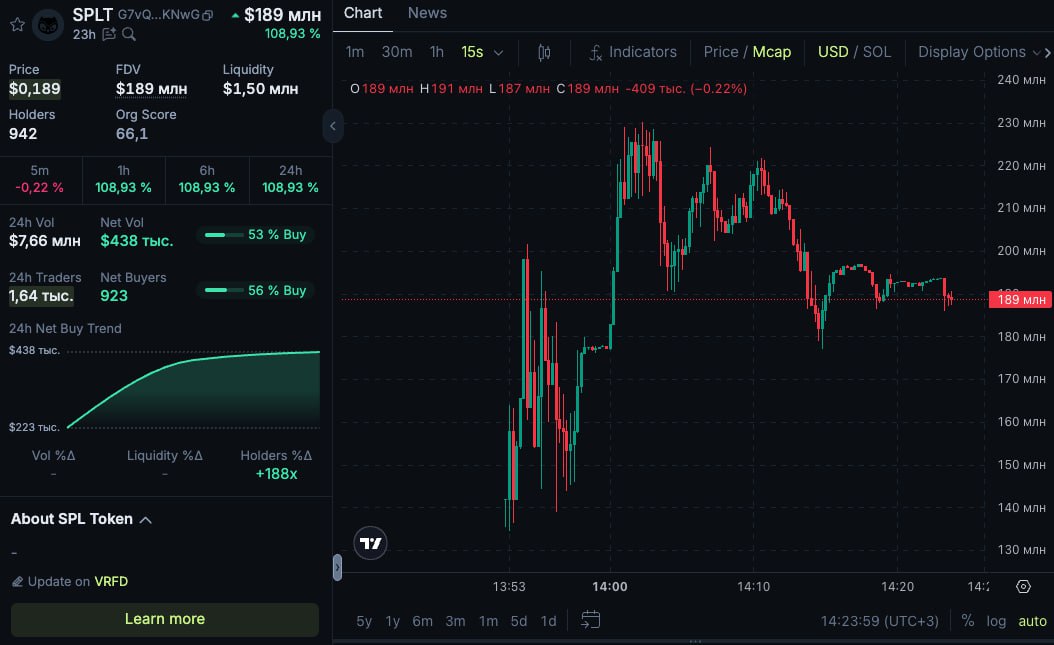Open the add-note icon beside 23h
The height and width of the screenshot is (645, 1054).
click(109, 35)
